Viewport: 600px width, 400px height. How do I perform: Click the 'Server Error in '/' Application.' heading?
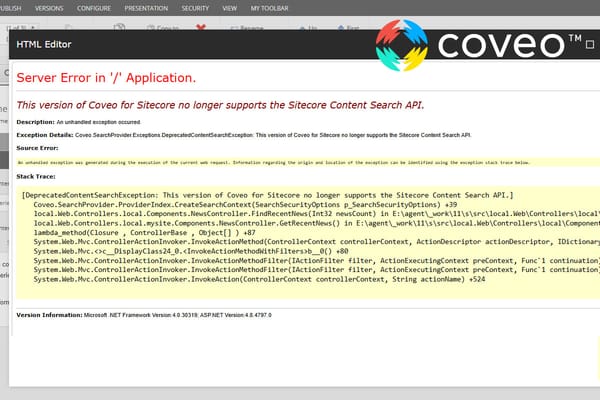tap(106, 78)
